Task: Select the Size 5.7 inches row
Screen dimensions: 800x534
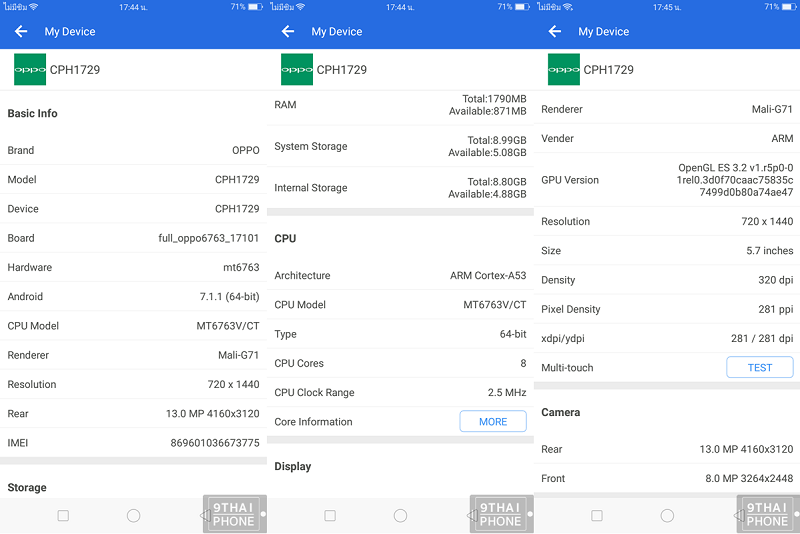Action: [x=667, y=250]
